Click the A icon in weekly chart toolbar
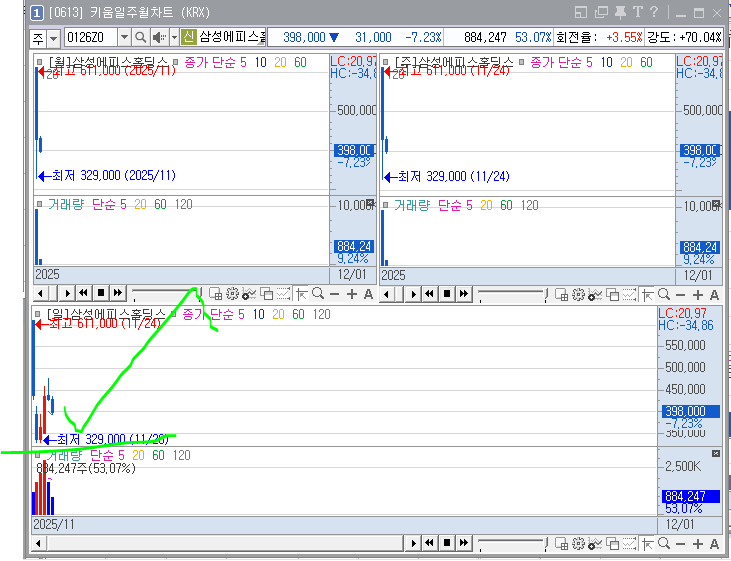This screenshot has width=731, height=561. [x=714, y=295]
